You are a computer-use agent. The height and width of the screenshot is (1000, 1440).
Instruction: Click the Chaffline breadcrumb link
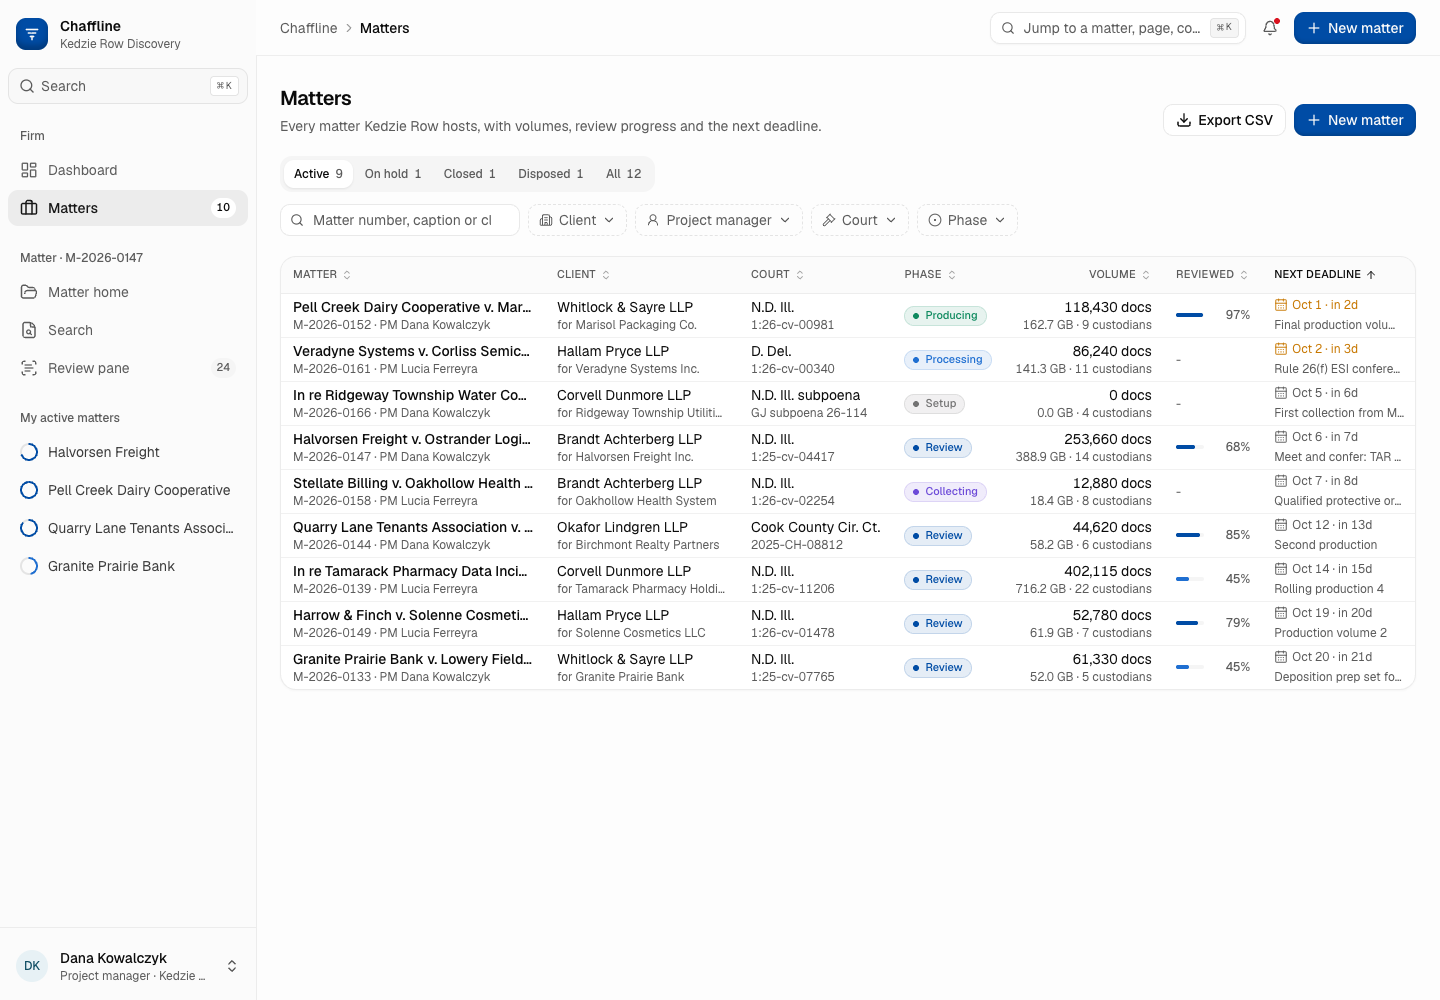(309, 28)
